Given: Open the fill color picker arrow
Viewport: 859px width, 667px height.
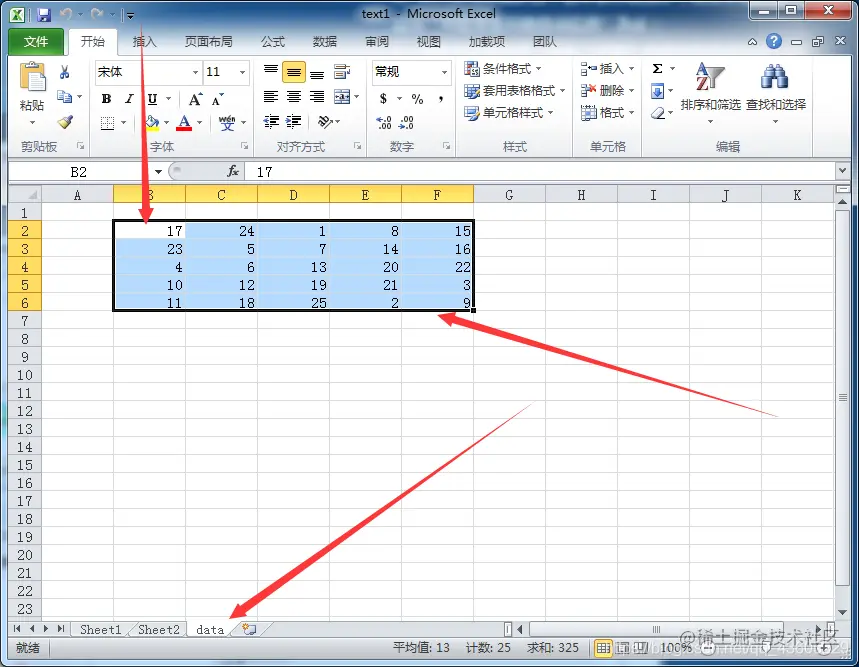Looking at the screenshot, I should (167, 123).
